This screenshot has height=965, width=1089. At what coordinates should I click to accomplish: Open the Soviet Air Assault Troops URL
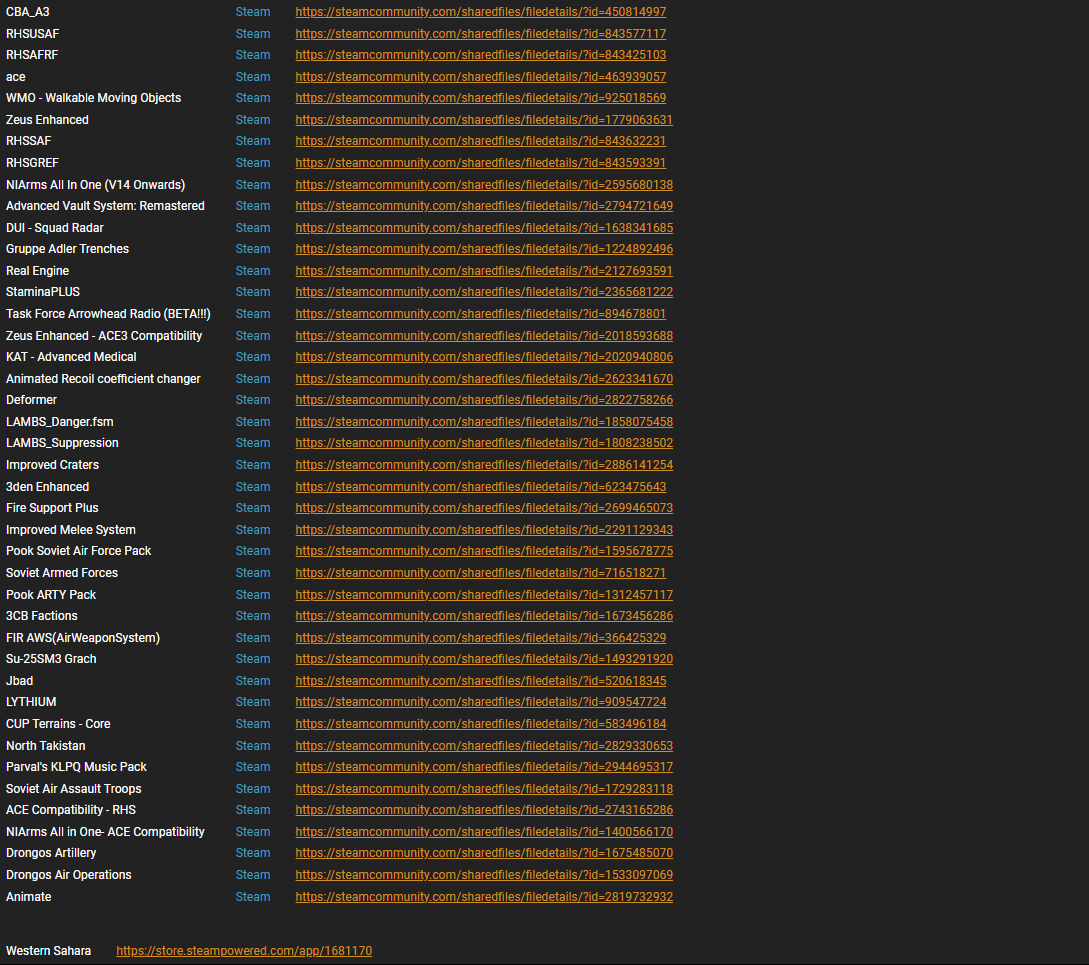[x=484, y=789]
